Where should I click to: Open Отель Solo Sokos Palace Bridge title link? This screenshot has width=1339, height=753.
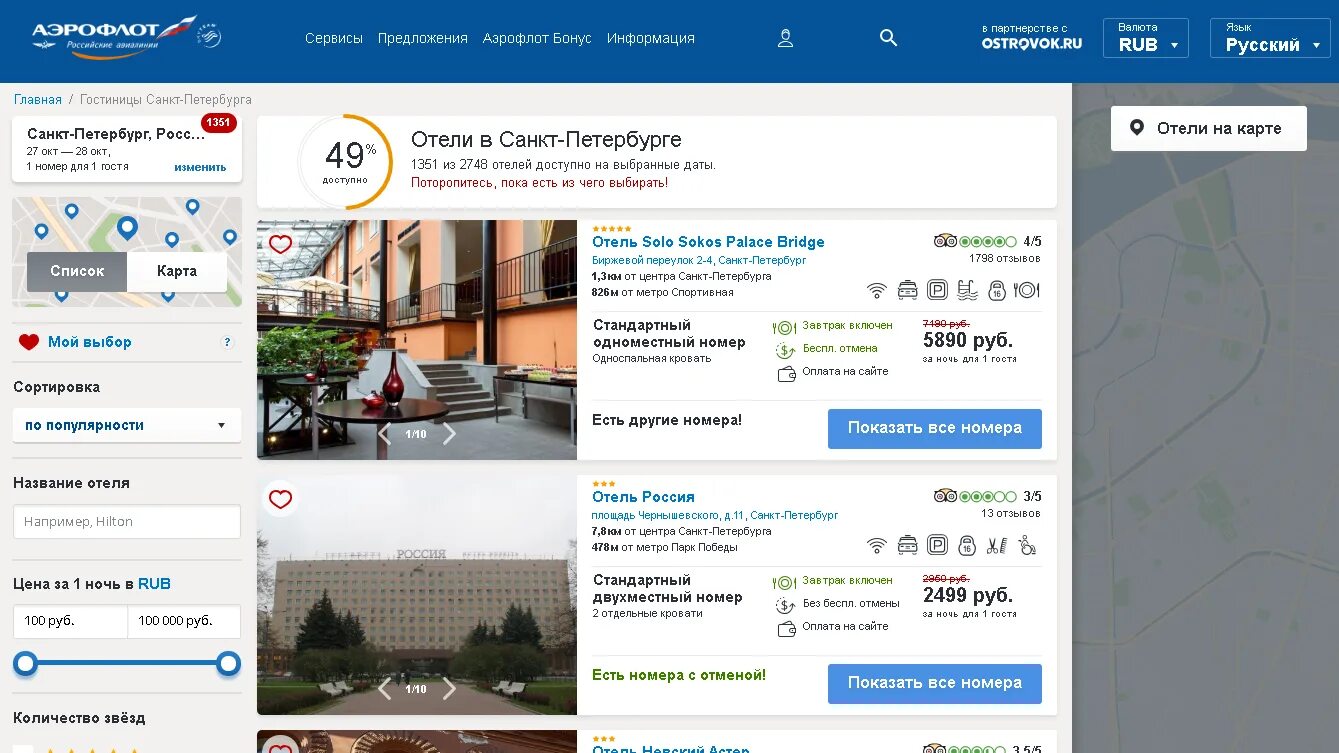[708, 242]
